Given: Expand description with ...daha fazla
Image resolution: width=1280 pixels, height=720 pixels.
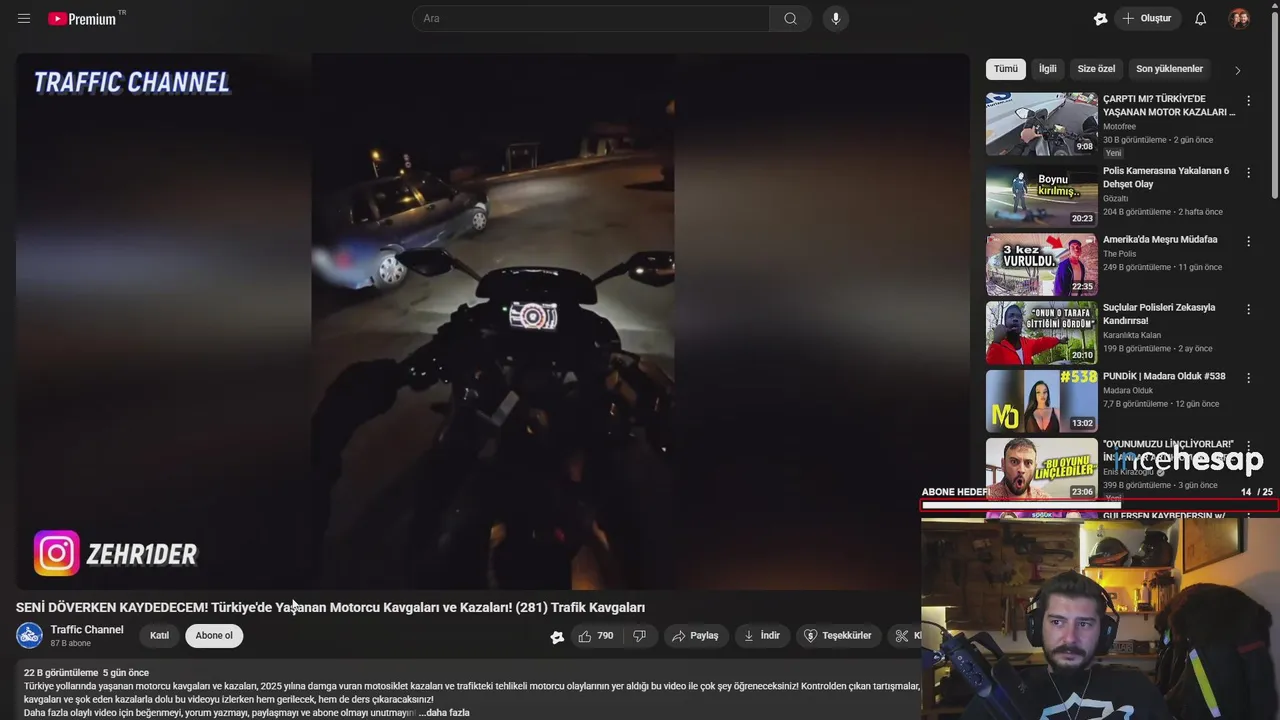Looking at the screenshot, I should coord(444,713).
